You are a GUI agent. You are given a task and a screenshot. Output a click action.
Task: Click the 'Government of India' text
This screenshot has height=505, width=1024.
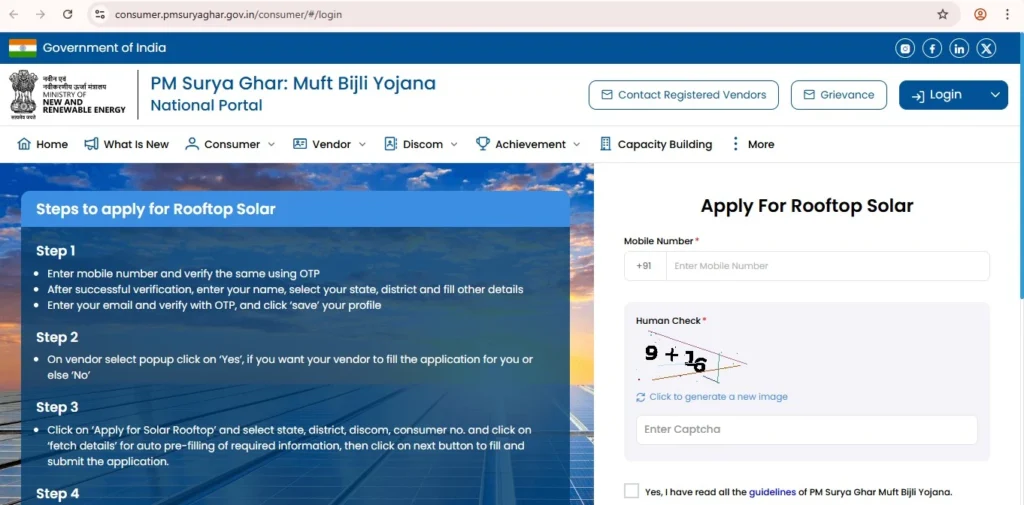pos(104,48)
